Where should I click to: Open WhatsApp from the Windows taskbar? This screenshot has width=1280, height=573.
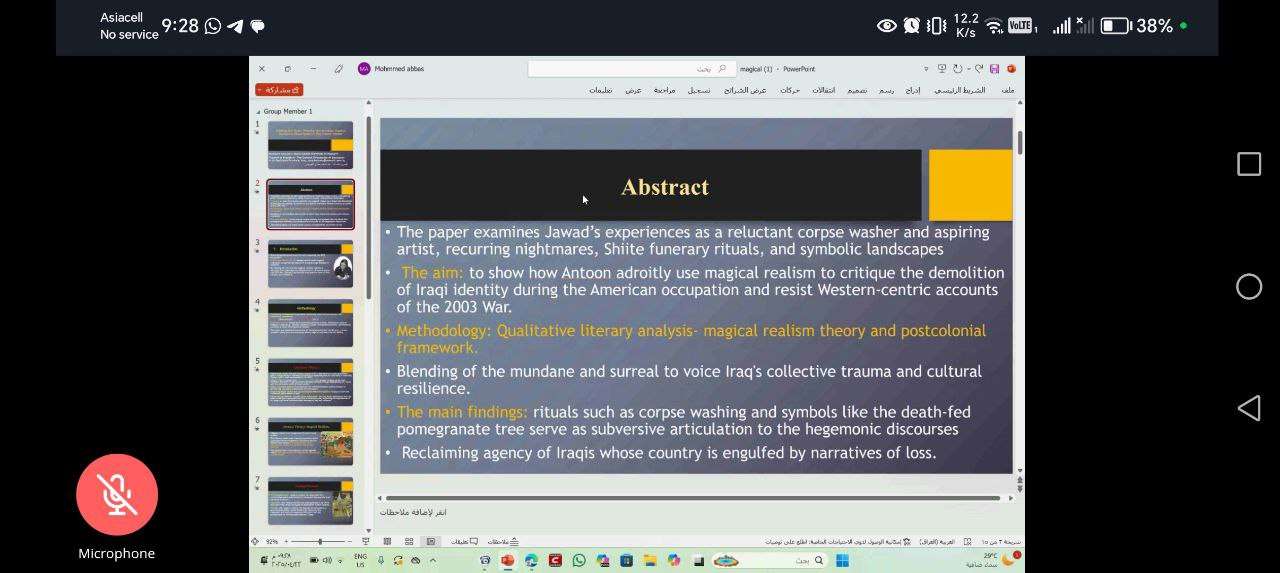point(578,561)
